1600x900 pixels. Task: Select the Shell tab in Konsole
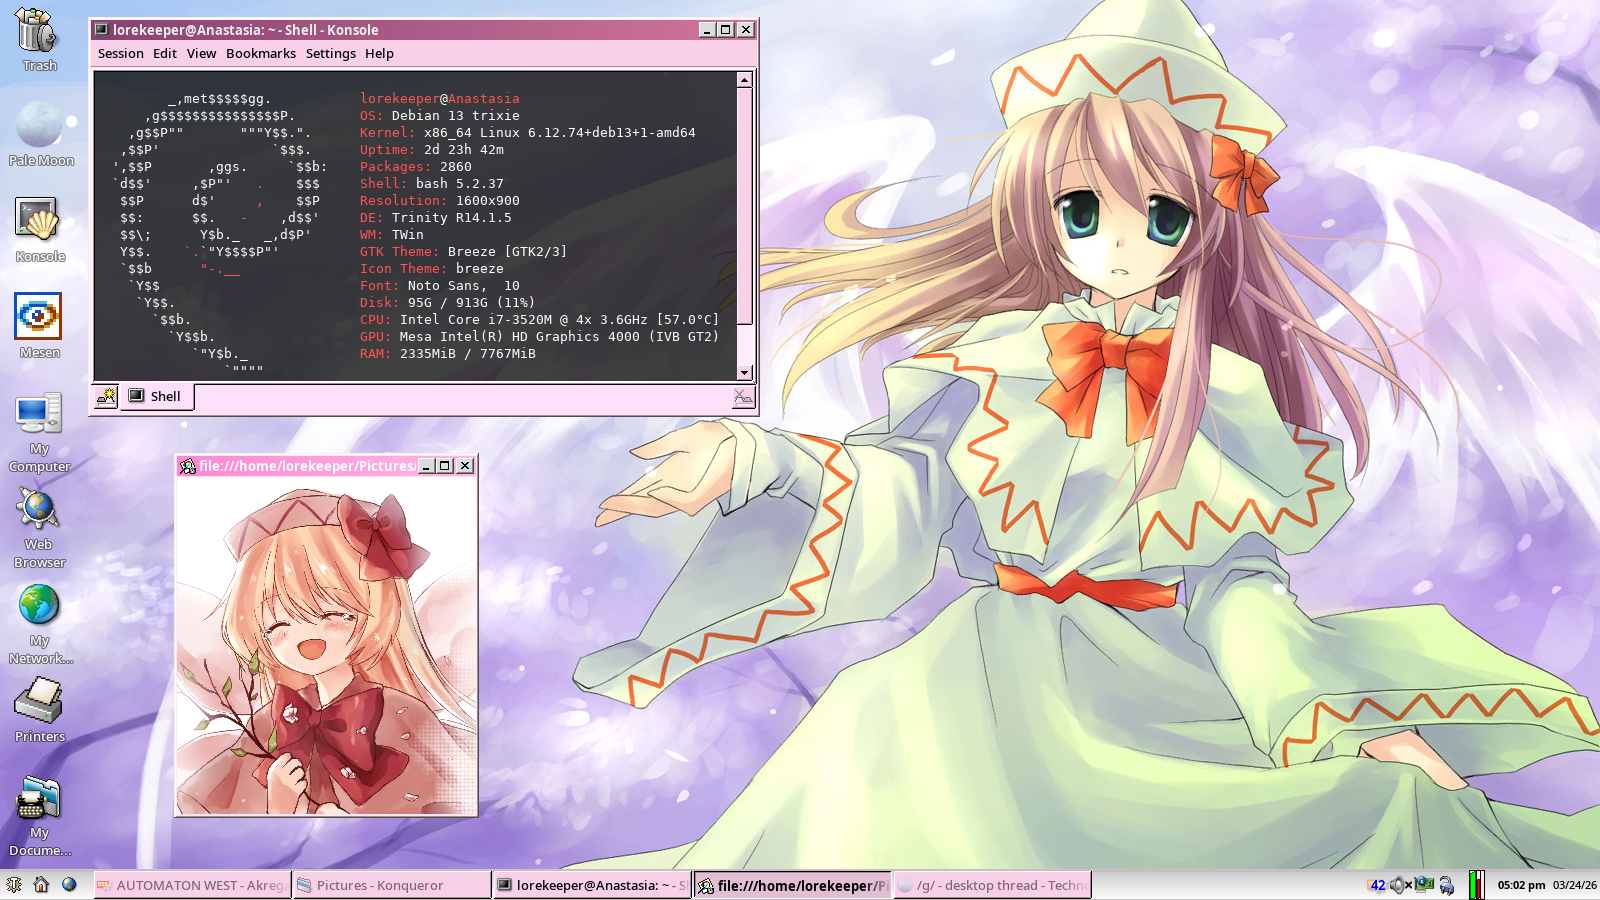click(x=157, y=397)
